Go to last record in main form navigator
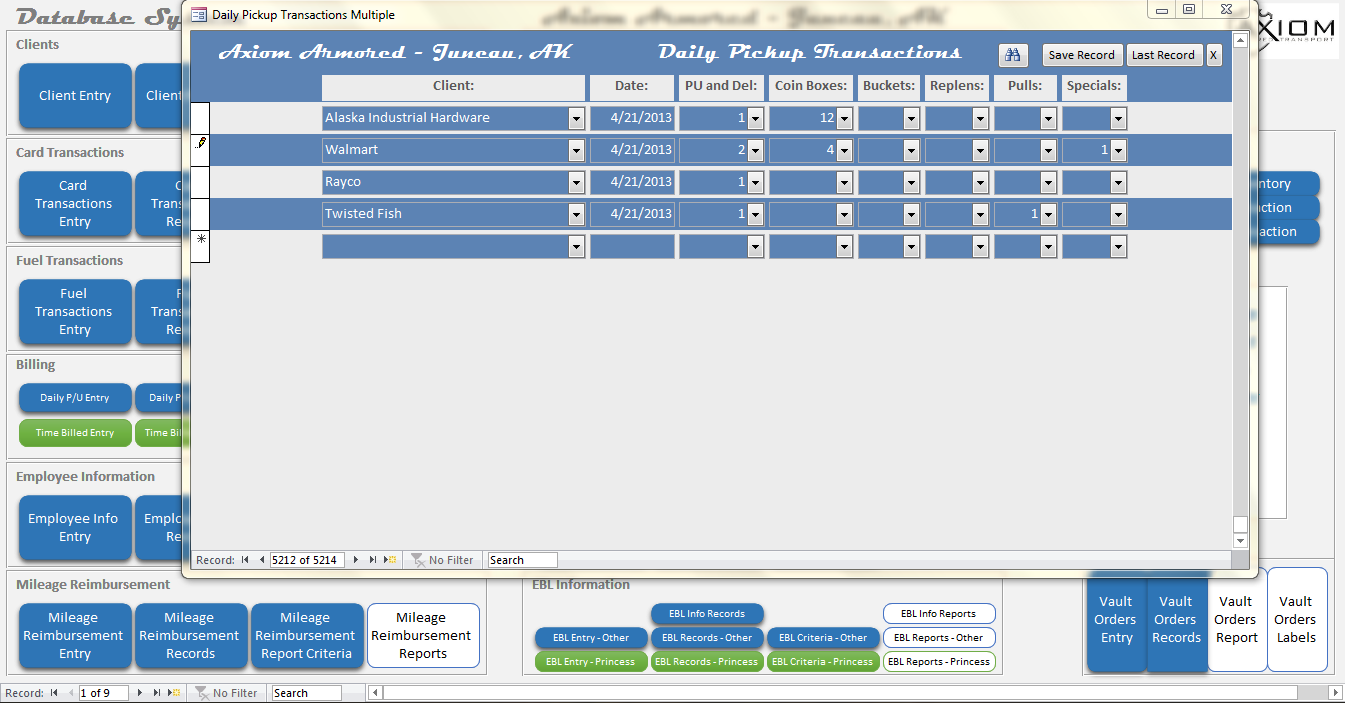The height and width of the screenshot is (703, 1345). pos(157,693)
